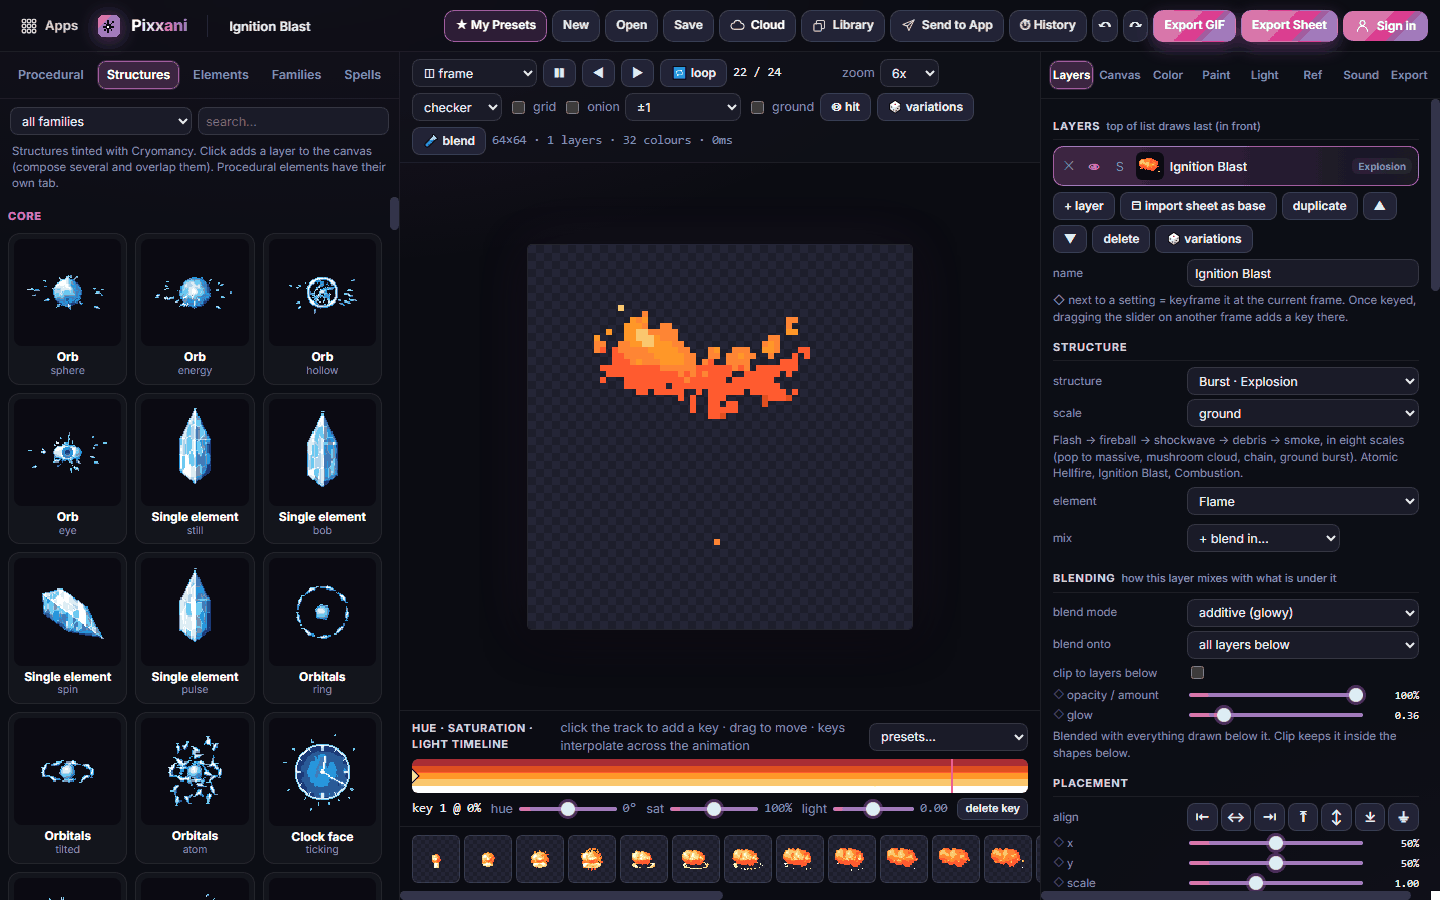Align layer to the top edge
The height and width of the screenshot is (900, 1440).
[1303, 817]
